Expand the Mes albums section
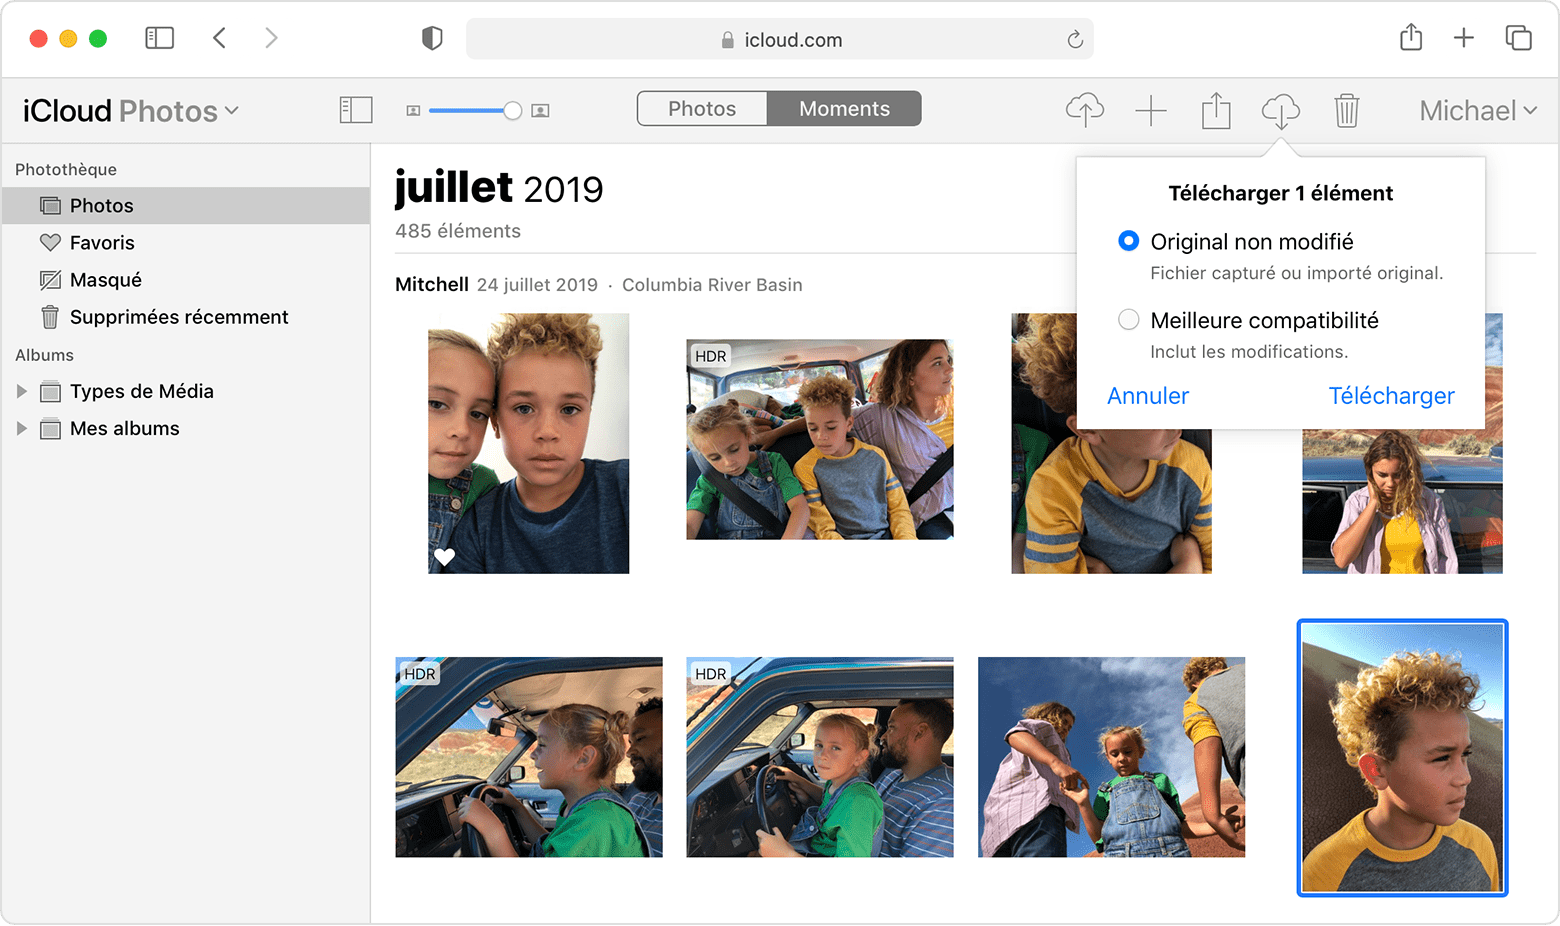Viewport: 1560px width, 926px height. [x=22, y=428]
